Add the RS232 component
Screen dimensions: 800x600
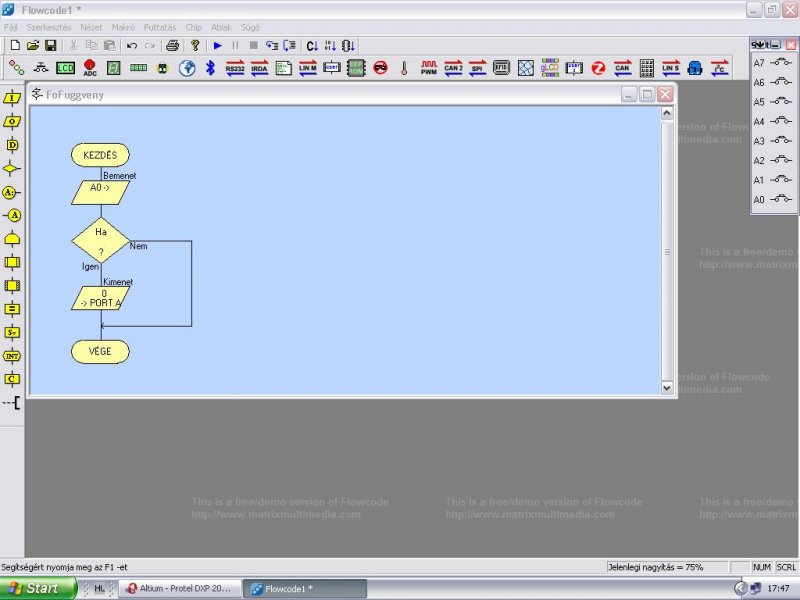[x=235, y=68]
